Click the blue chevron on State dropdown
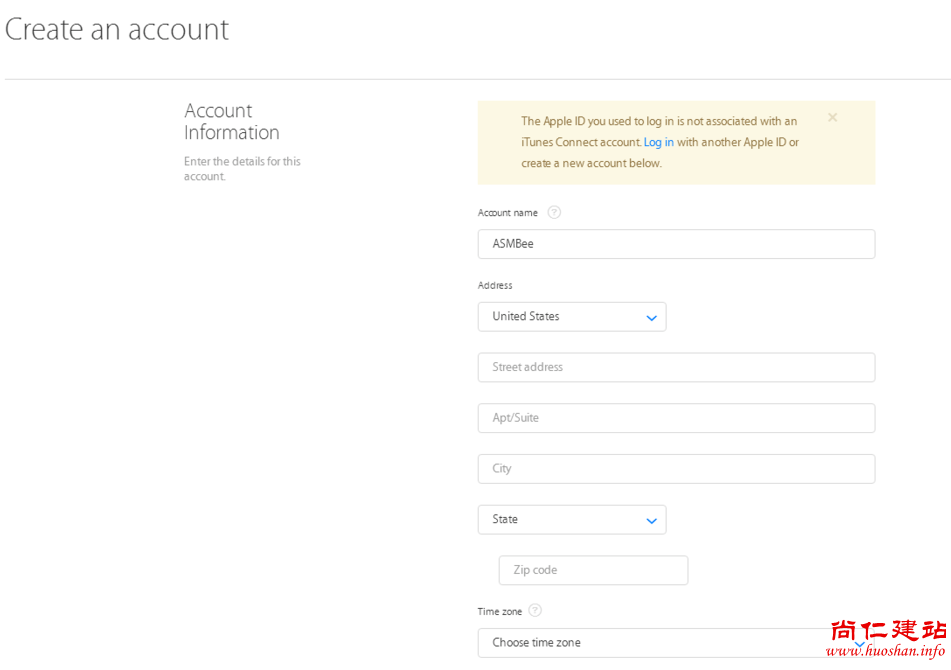 (651, 521)
